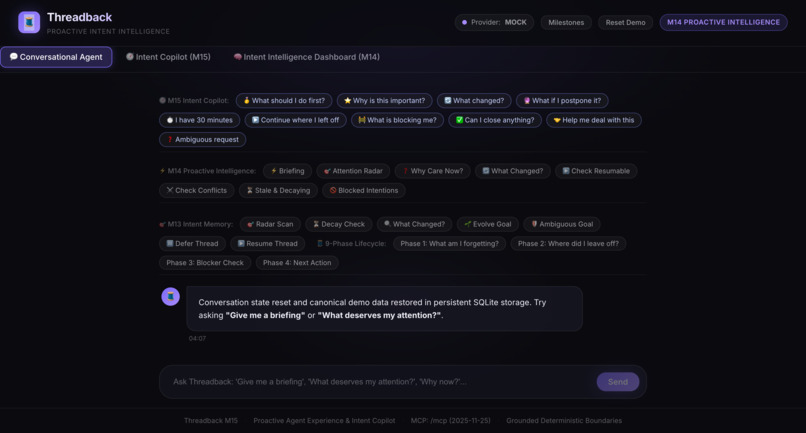This screenshot has height=433, width=806.
Task: Select the Resume Thread chip
Action: 267,243
